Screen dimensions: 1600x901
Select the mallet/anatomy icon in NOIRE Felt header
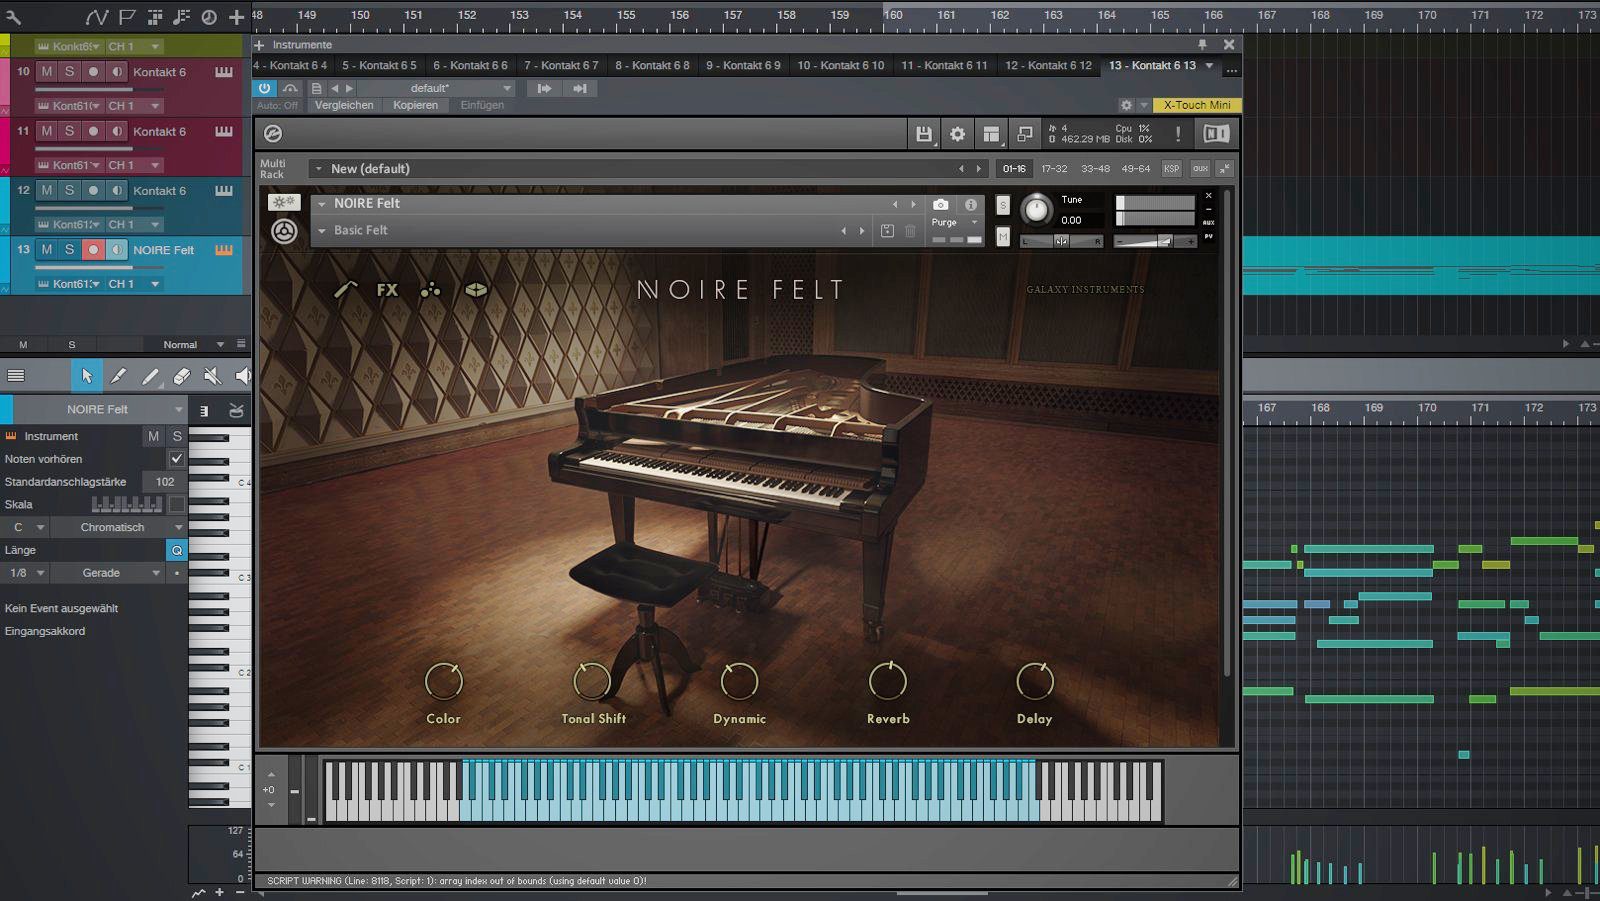pos(345,288)
